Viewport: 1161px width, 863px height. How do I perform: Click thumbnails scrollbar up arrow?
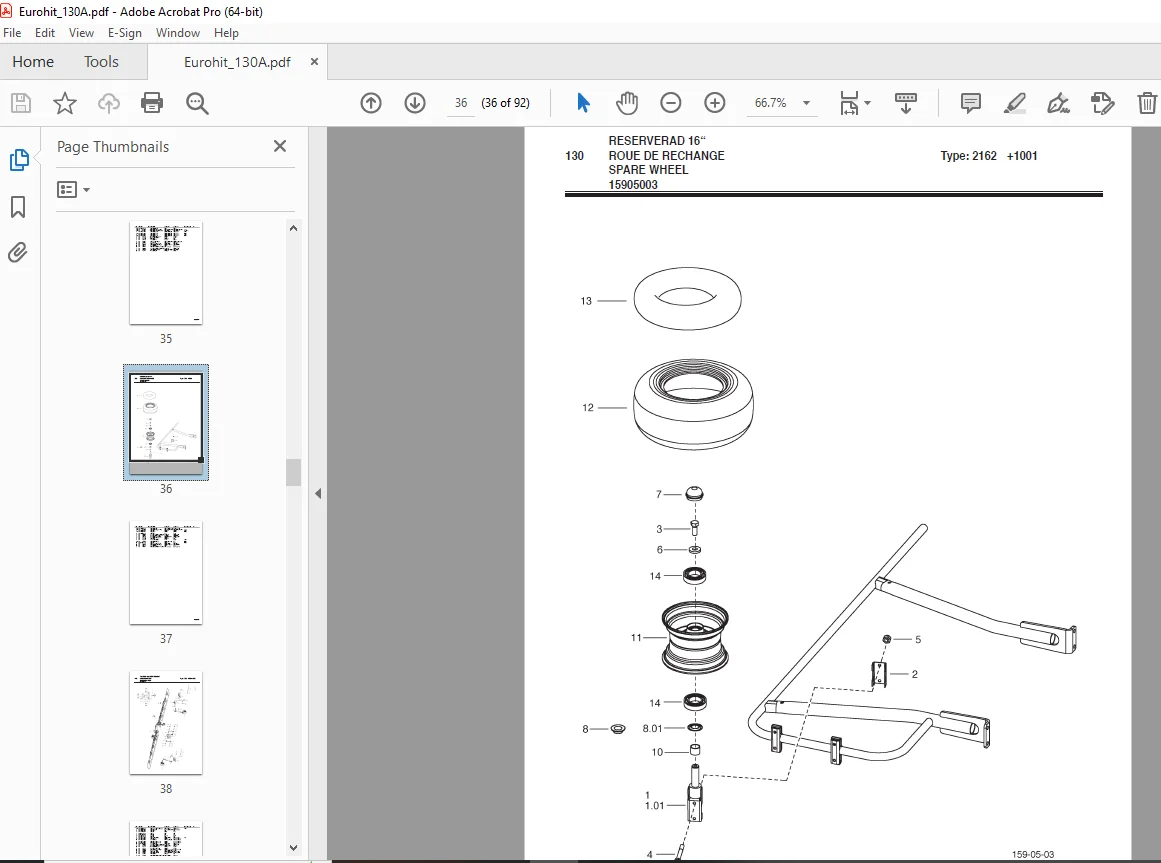coord(293,229)
